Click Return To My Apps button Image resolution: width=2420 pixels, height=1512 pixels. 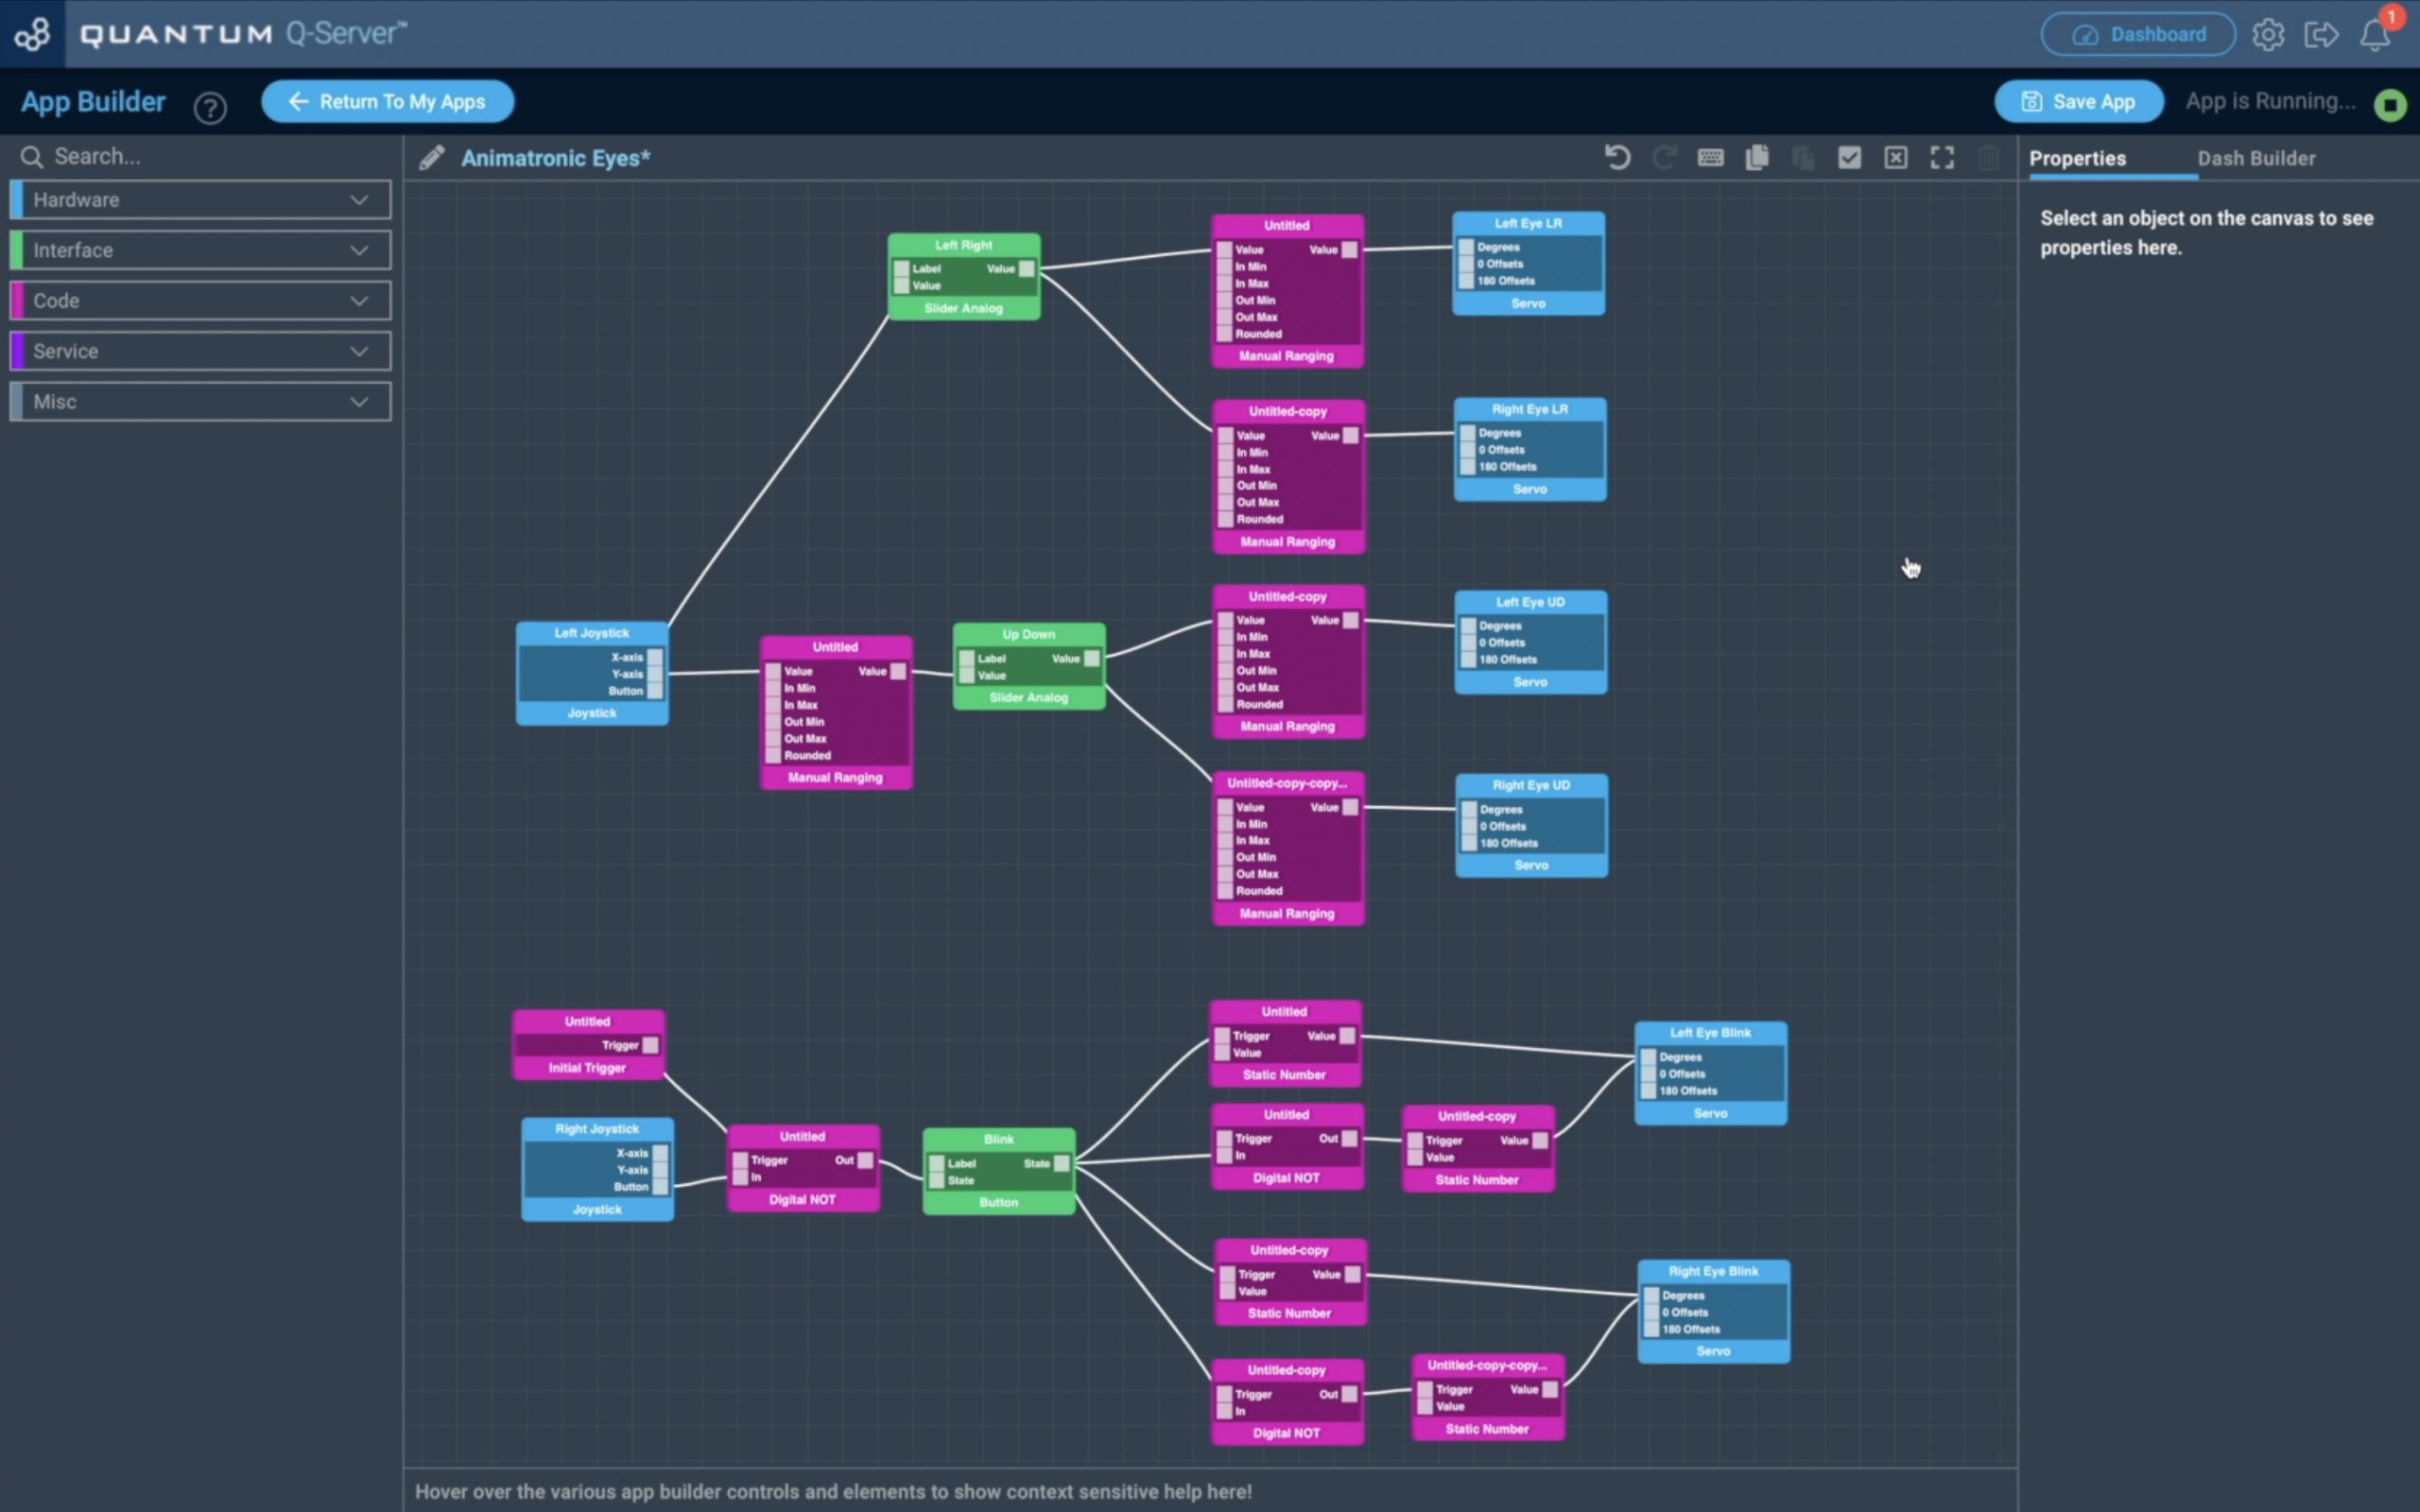tap(388, 102)
